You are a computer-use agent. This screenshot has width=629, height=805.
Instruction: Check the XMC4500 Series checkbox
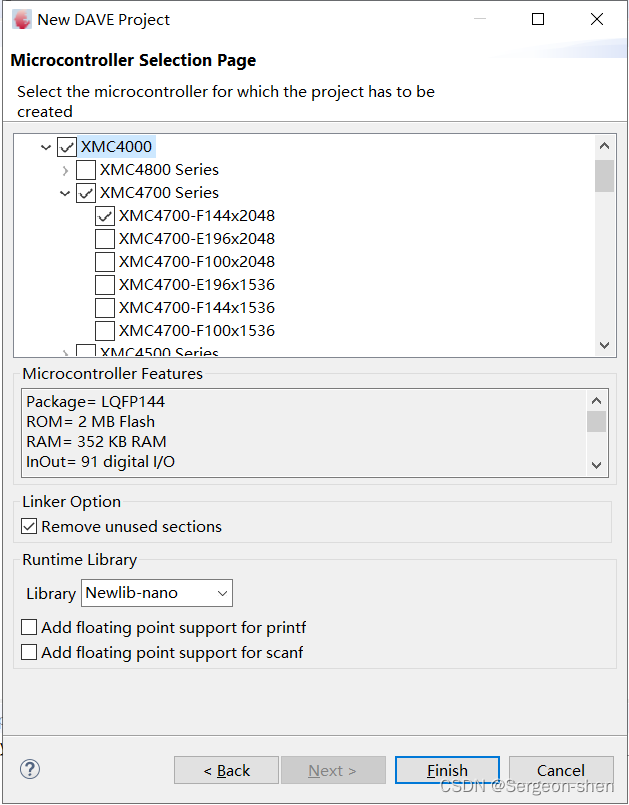[85, 352]
